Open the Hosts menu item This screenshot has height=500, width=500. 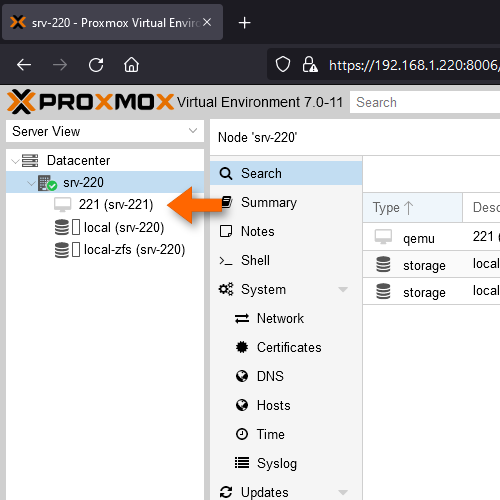click(x=286, y=405)
